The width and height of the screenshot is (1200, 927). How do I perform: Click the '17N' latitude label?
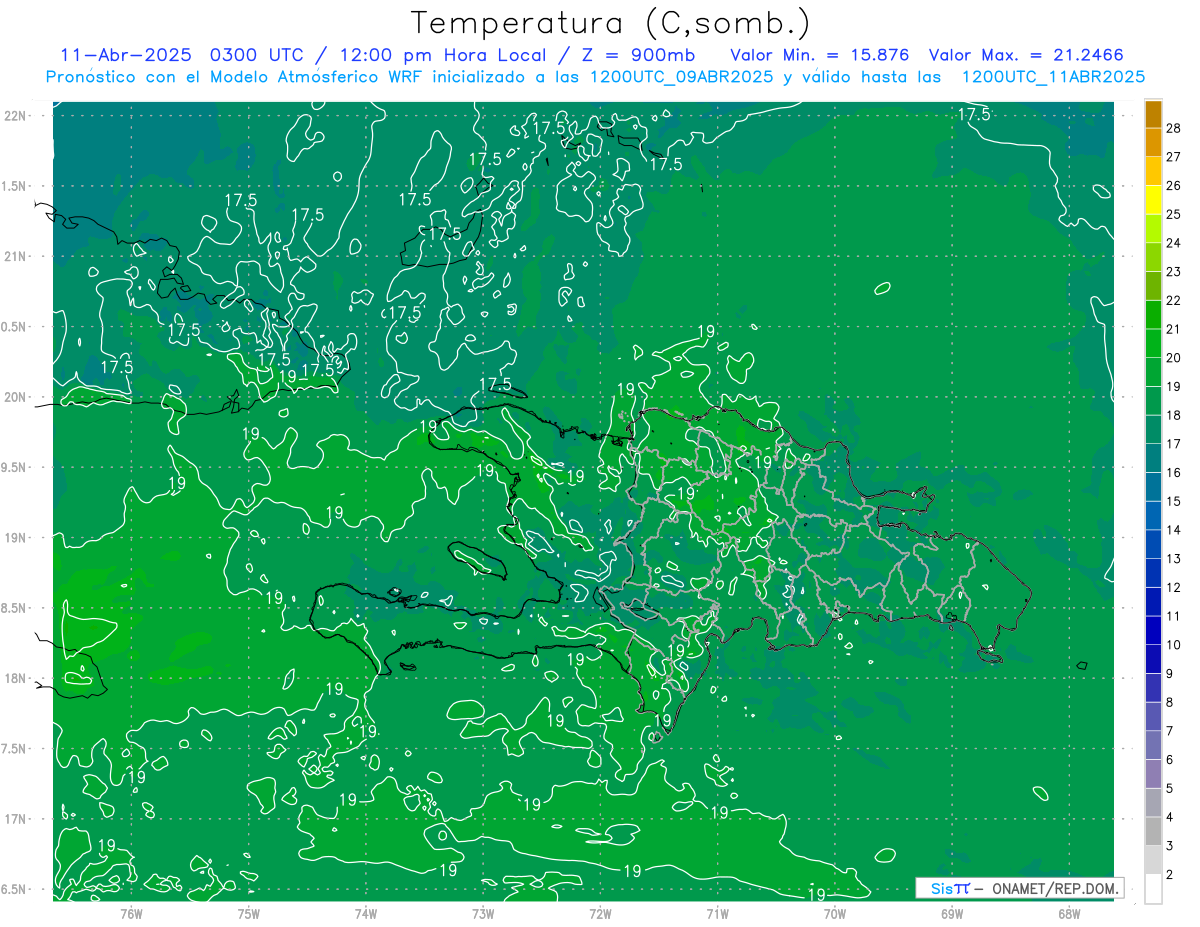click(x=17, y=819)
